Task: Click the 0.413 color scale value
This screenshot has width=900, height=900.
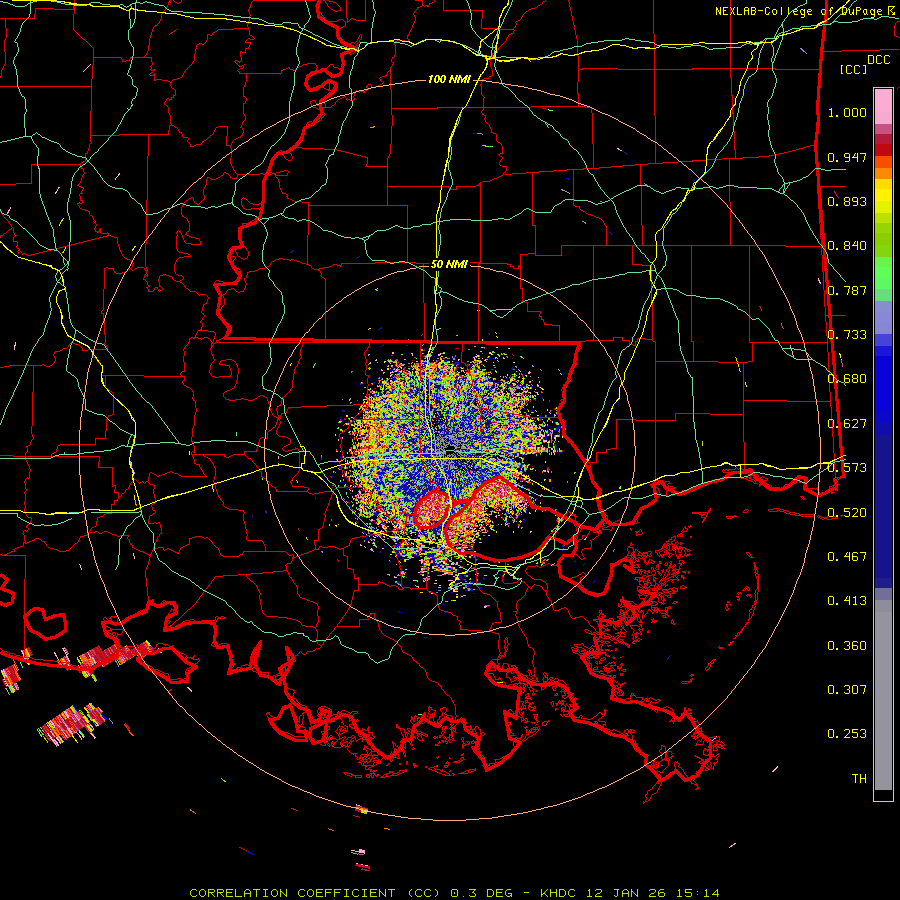Action: coord(847,600)
